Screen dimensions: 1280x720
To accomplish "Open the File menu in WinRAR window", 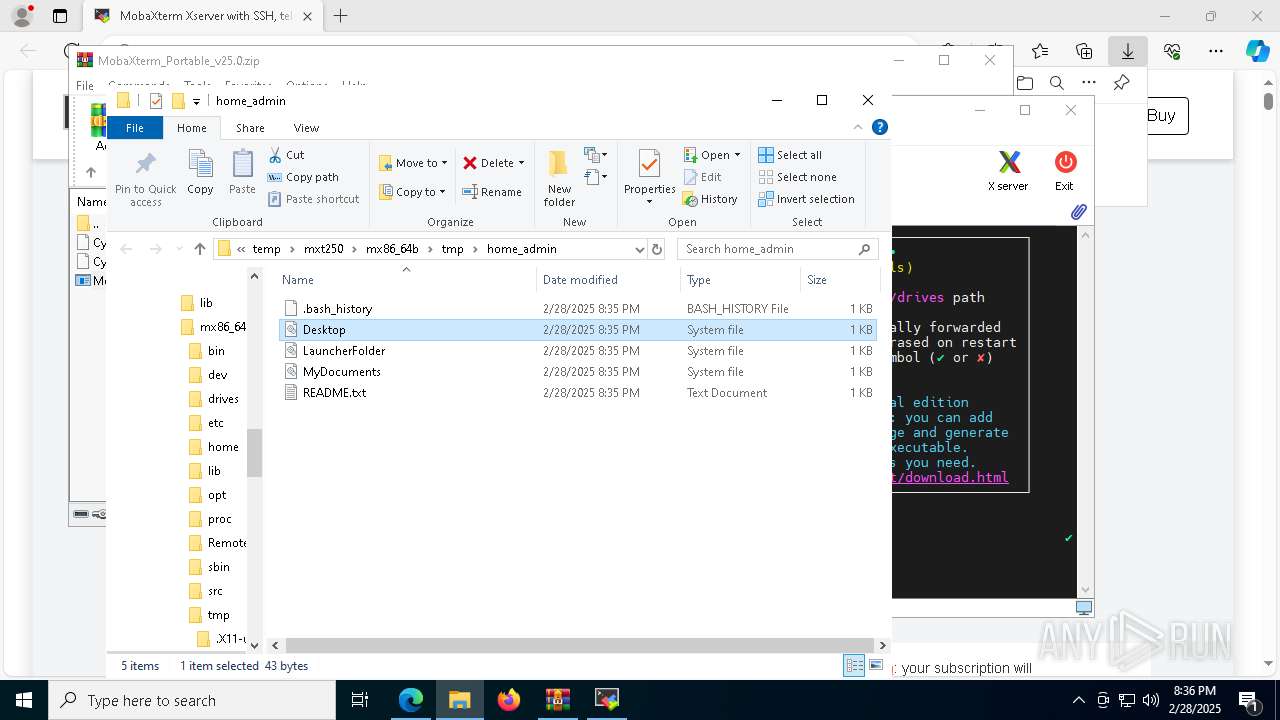I will [x=85, y=86].
